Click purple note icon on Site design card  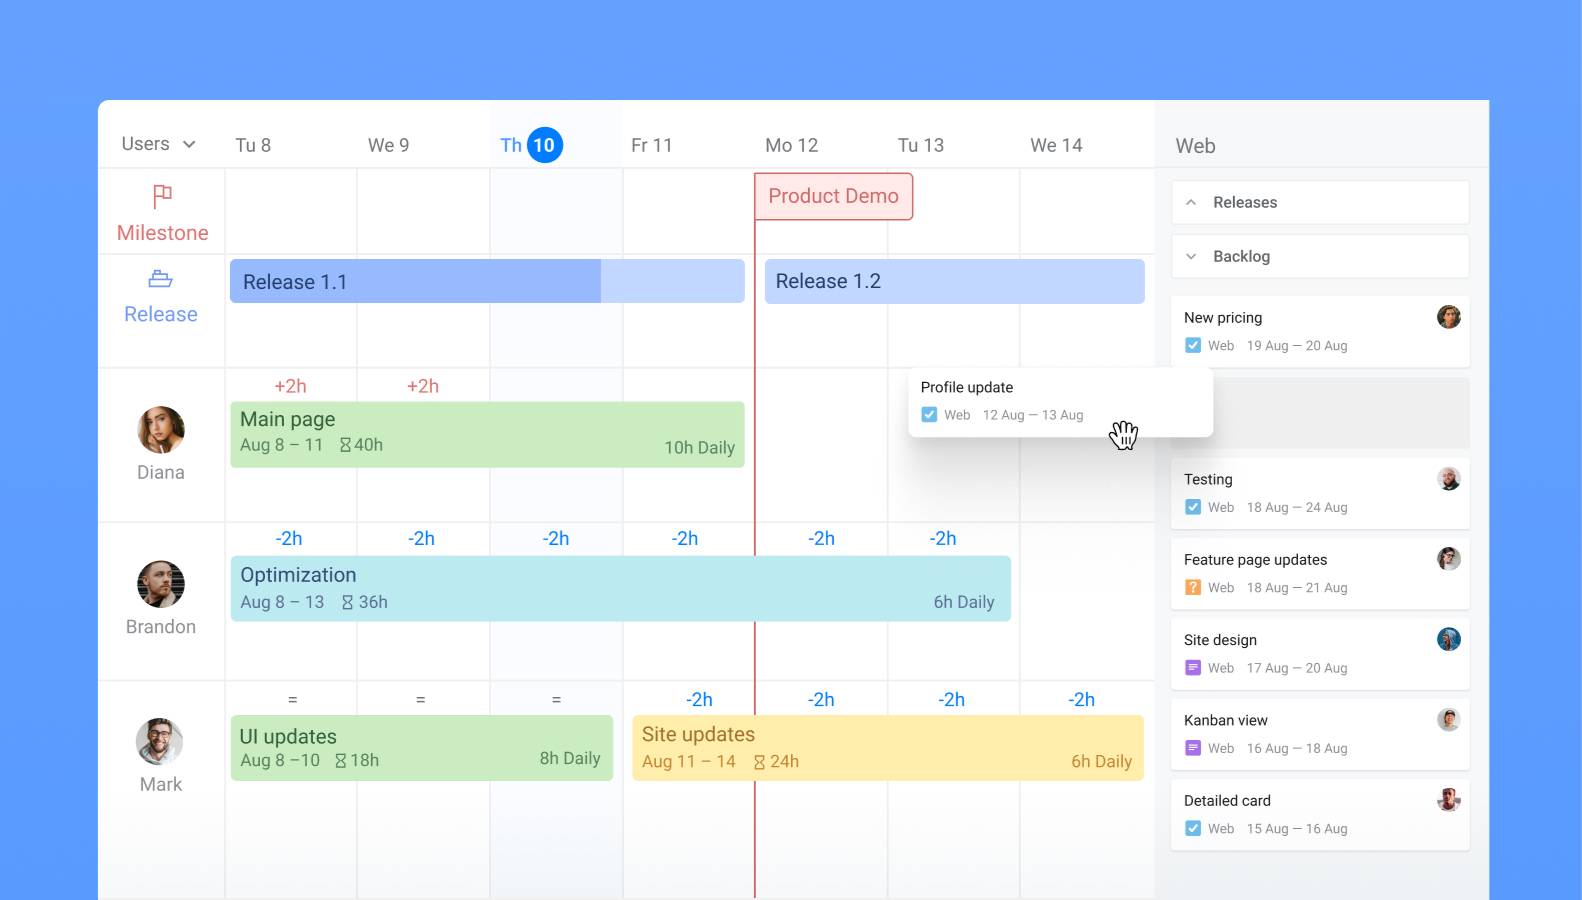(1193, 668)
